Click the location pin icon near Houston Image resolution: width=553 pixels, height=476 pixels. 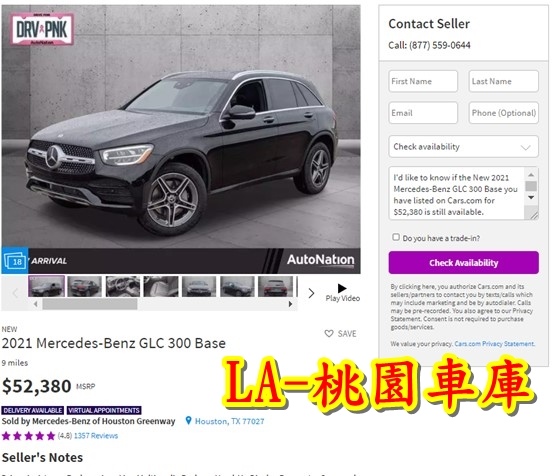pyautogui.click(x=189, y=420)
